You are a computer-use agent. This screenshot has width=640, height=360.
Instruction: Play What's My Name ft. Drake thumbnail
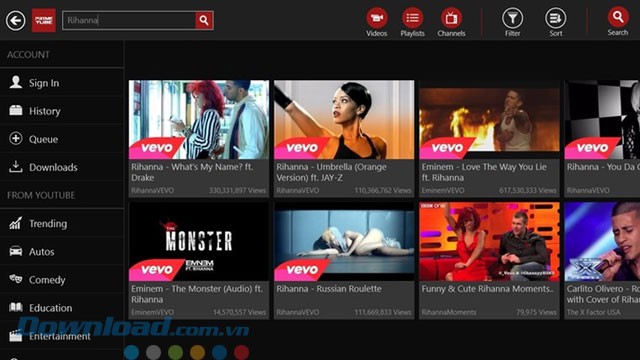pyautogui.click(x=199, y=120)
